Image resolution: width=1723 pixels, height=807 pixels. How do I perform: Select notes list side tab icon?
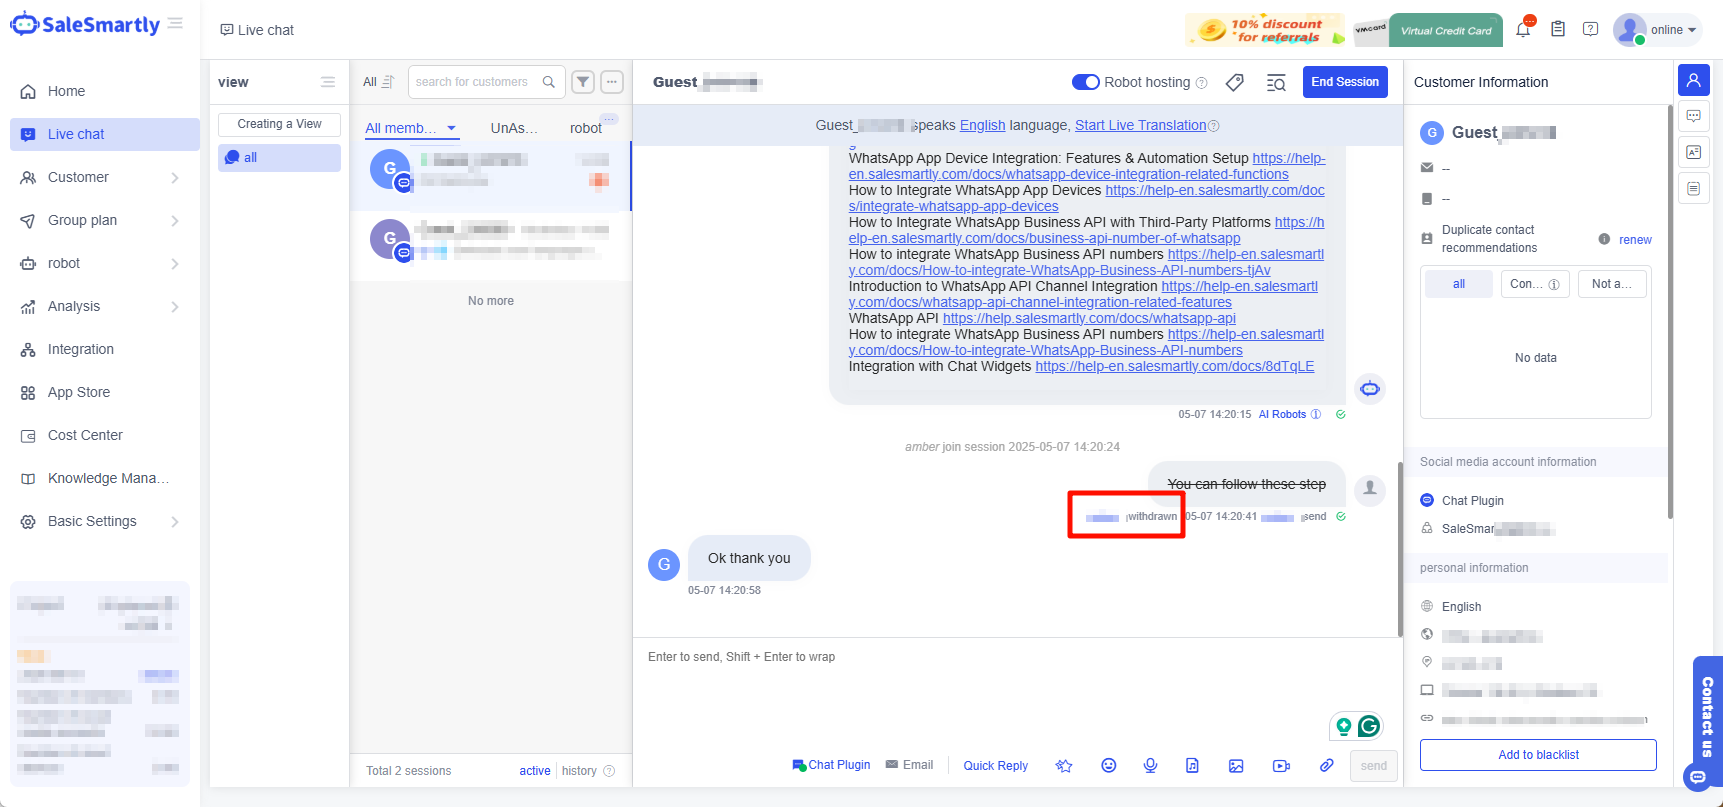point(1693,188)
